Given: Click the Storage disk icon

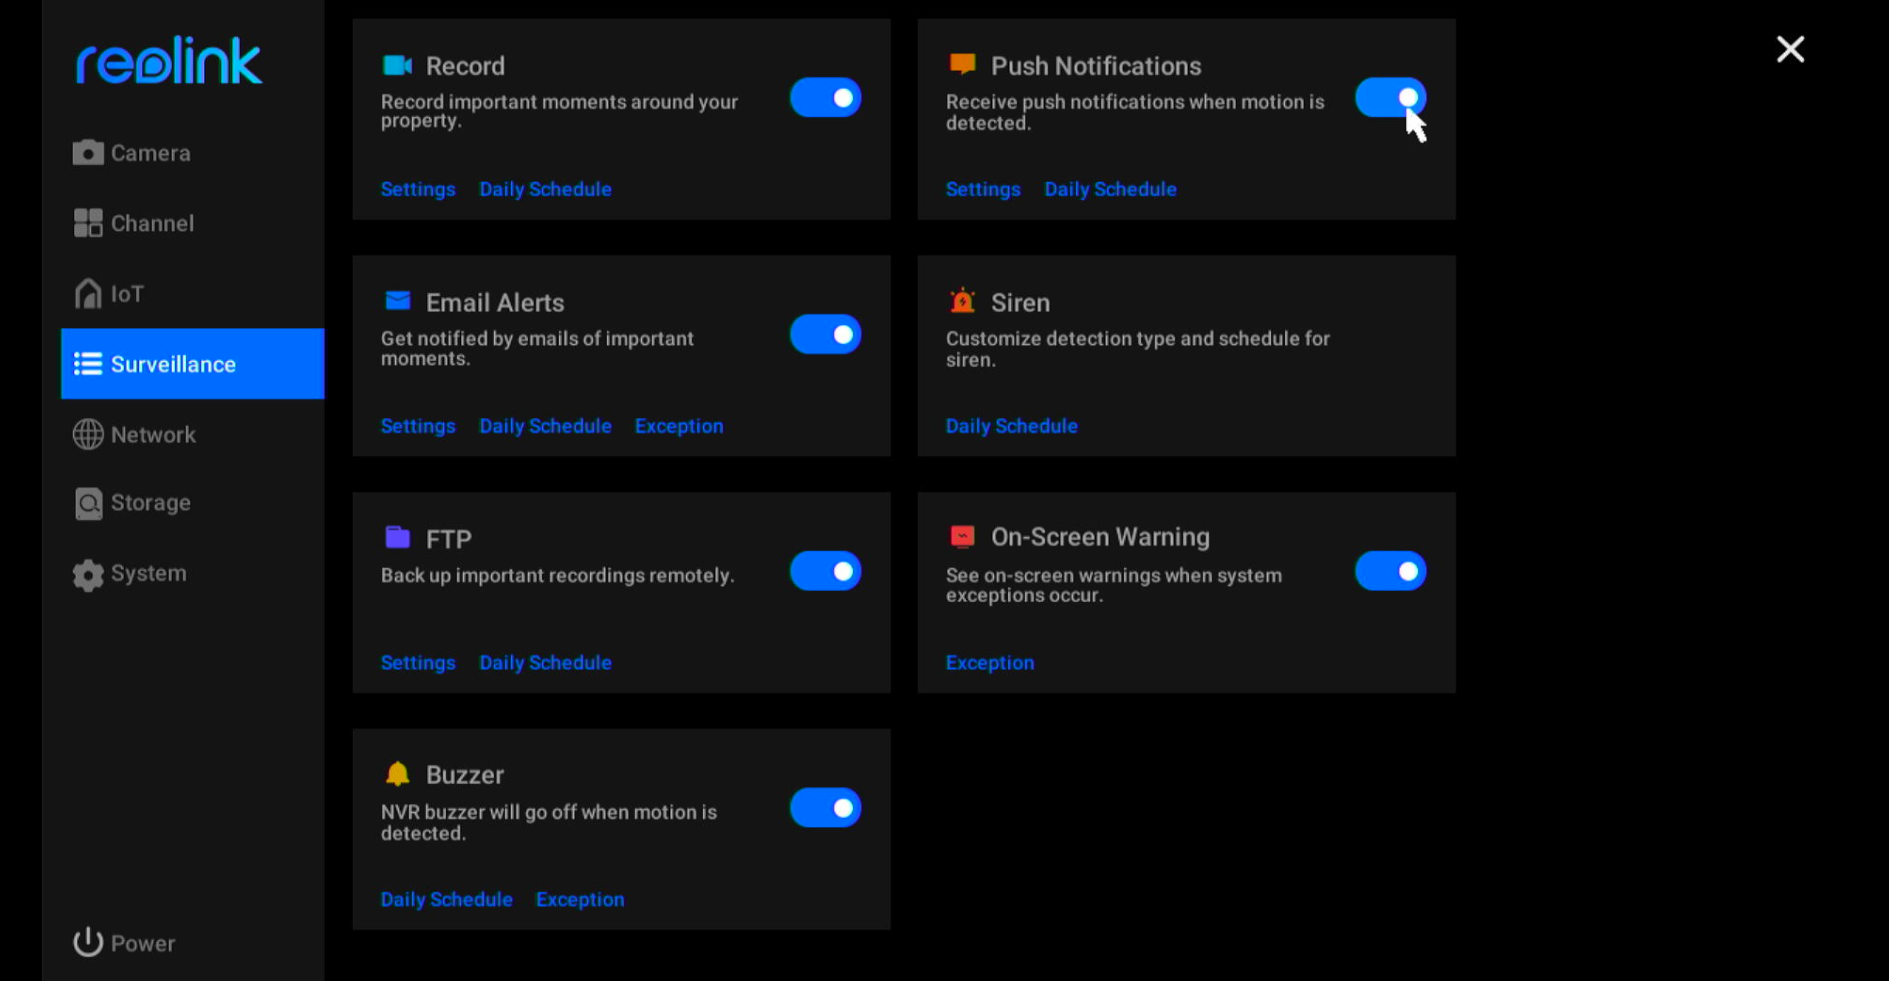Looking at the screenshot, I should (x=88, y=503).
